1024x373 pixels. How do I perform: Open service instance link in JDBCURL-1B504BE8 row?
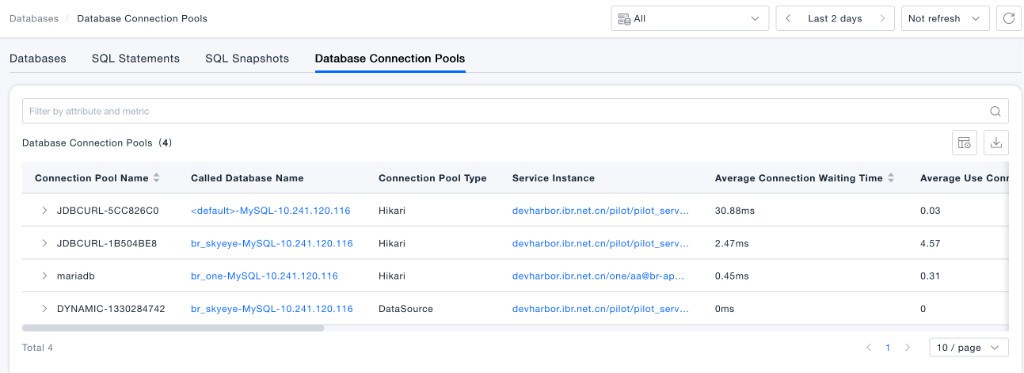[600, 243]
